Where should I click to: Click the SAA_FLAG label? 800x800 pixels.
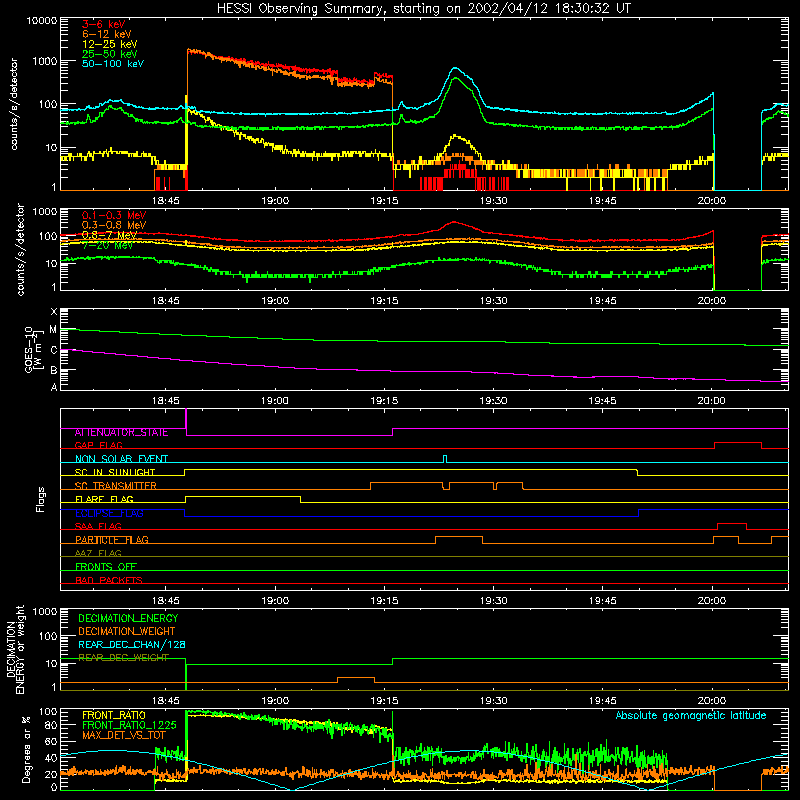(x=98, y=526)
